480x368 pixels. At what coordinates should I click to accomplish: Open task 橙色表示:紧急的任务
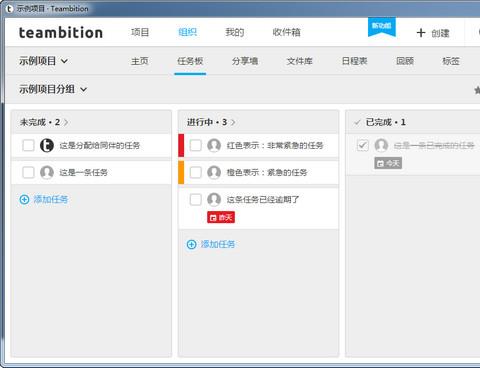pos(267,172)
